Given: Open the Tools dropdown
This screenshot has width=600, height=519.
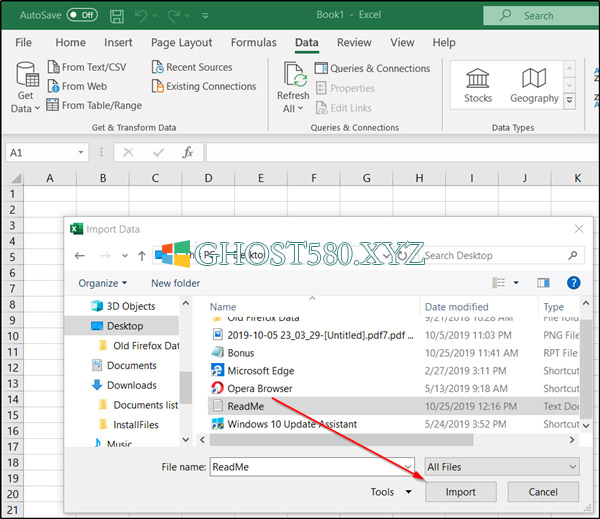Looking at the screenshot, I should click(391, 491).
